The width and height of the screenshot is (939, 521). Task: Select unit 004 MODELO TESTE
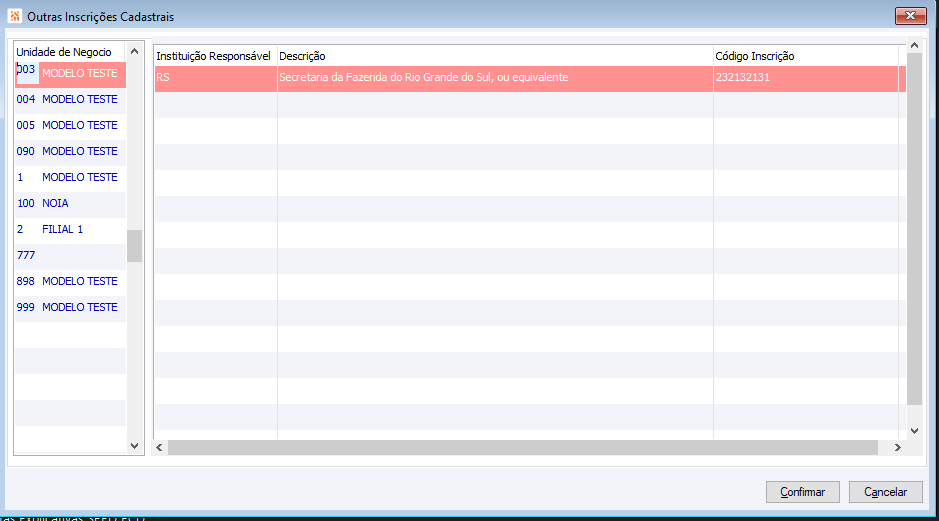(x=70, y=99)
